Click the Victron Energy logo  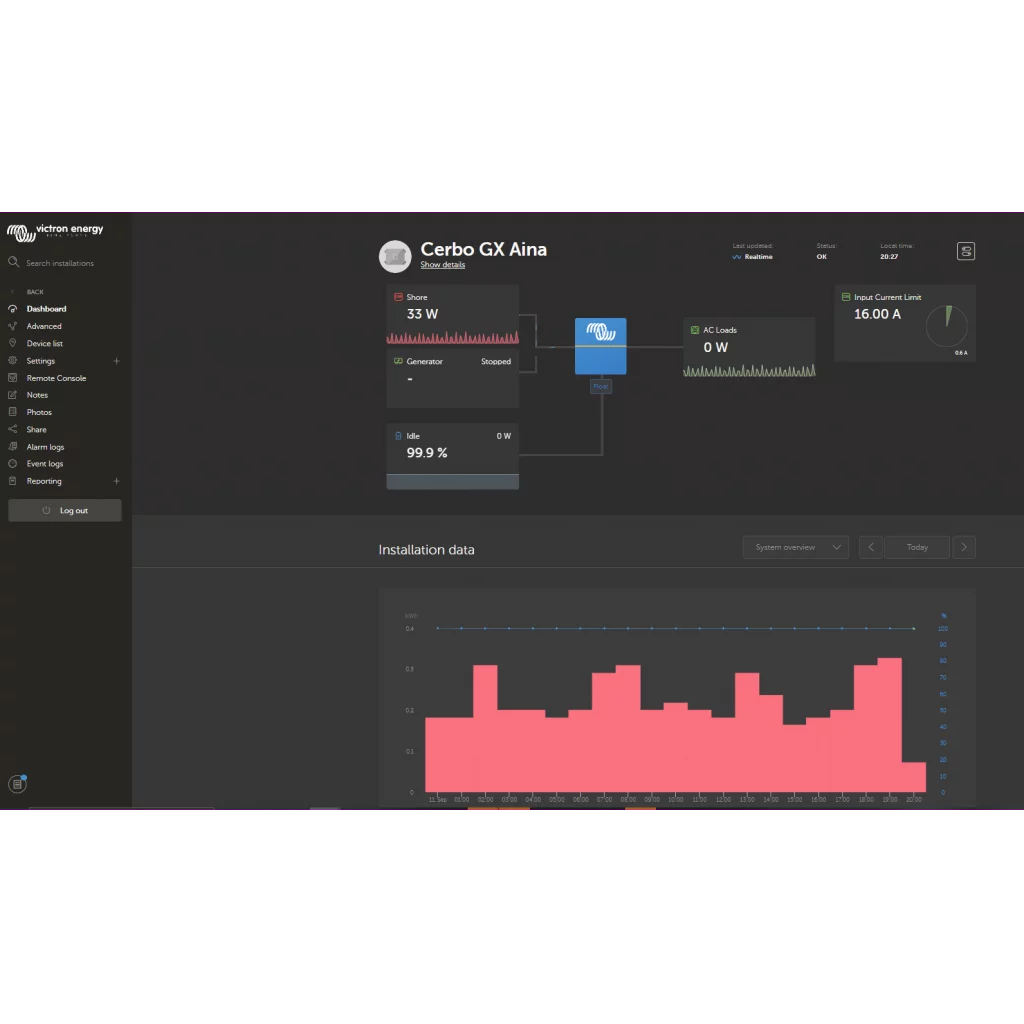[55, 231]
